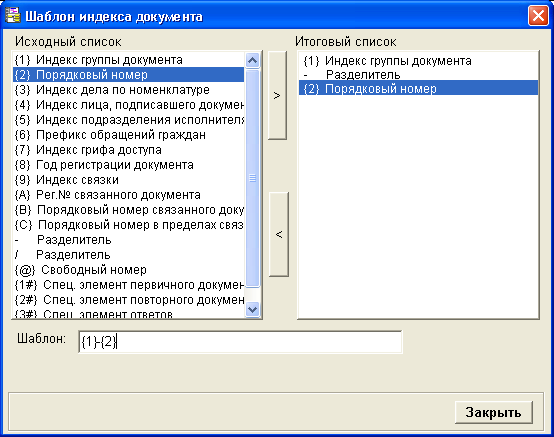Screen dimensions: 554x437
Task: Select '{3} Индекс дела по номенклатуре'
Action: pos(129,90)
